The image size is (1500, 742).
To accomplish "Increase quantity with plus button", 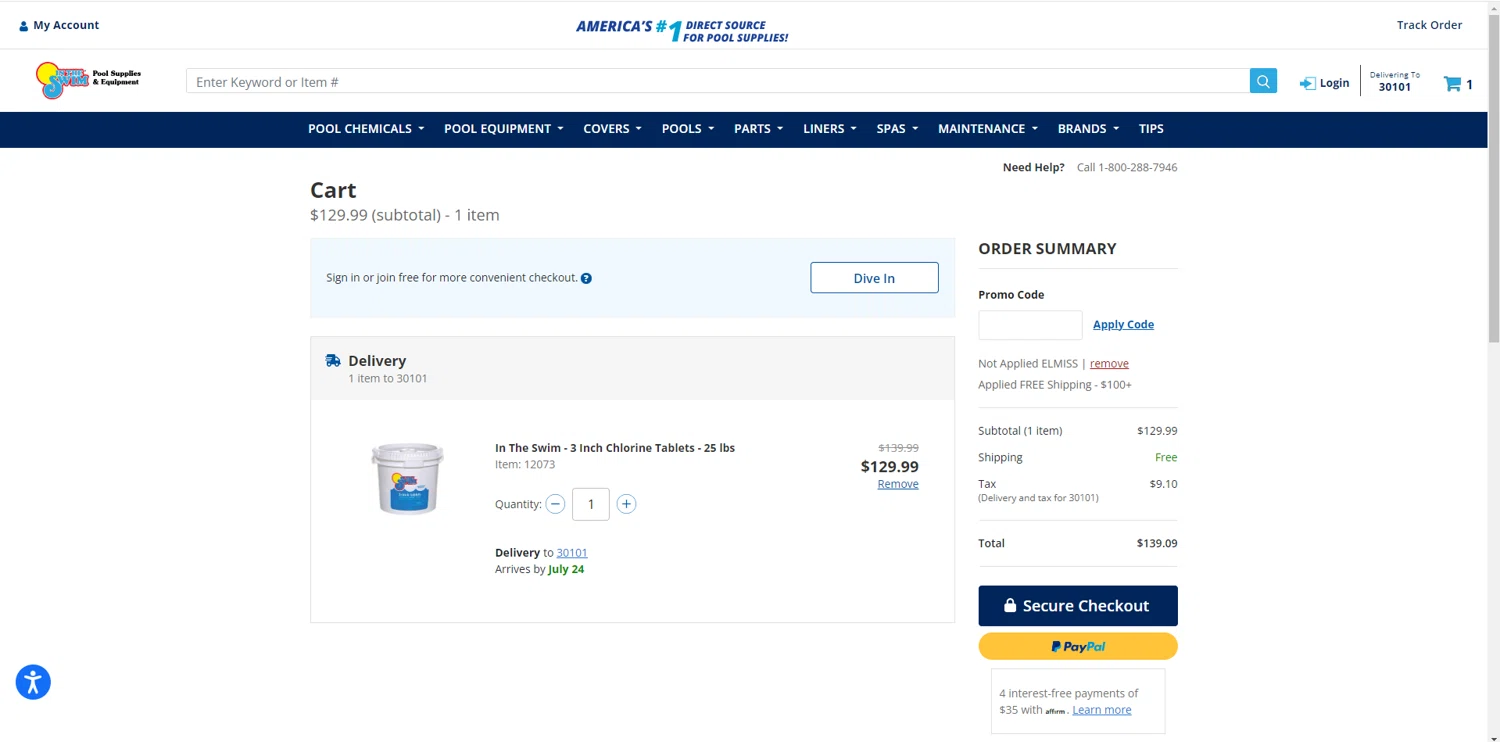I will [x=626, y=504].
